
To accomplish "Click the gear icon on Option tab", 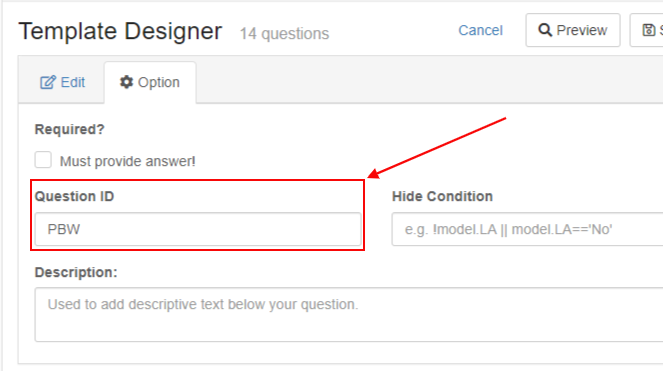I will point(126,82).
